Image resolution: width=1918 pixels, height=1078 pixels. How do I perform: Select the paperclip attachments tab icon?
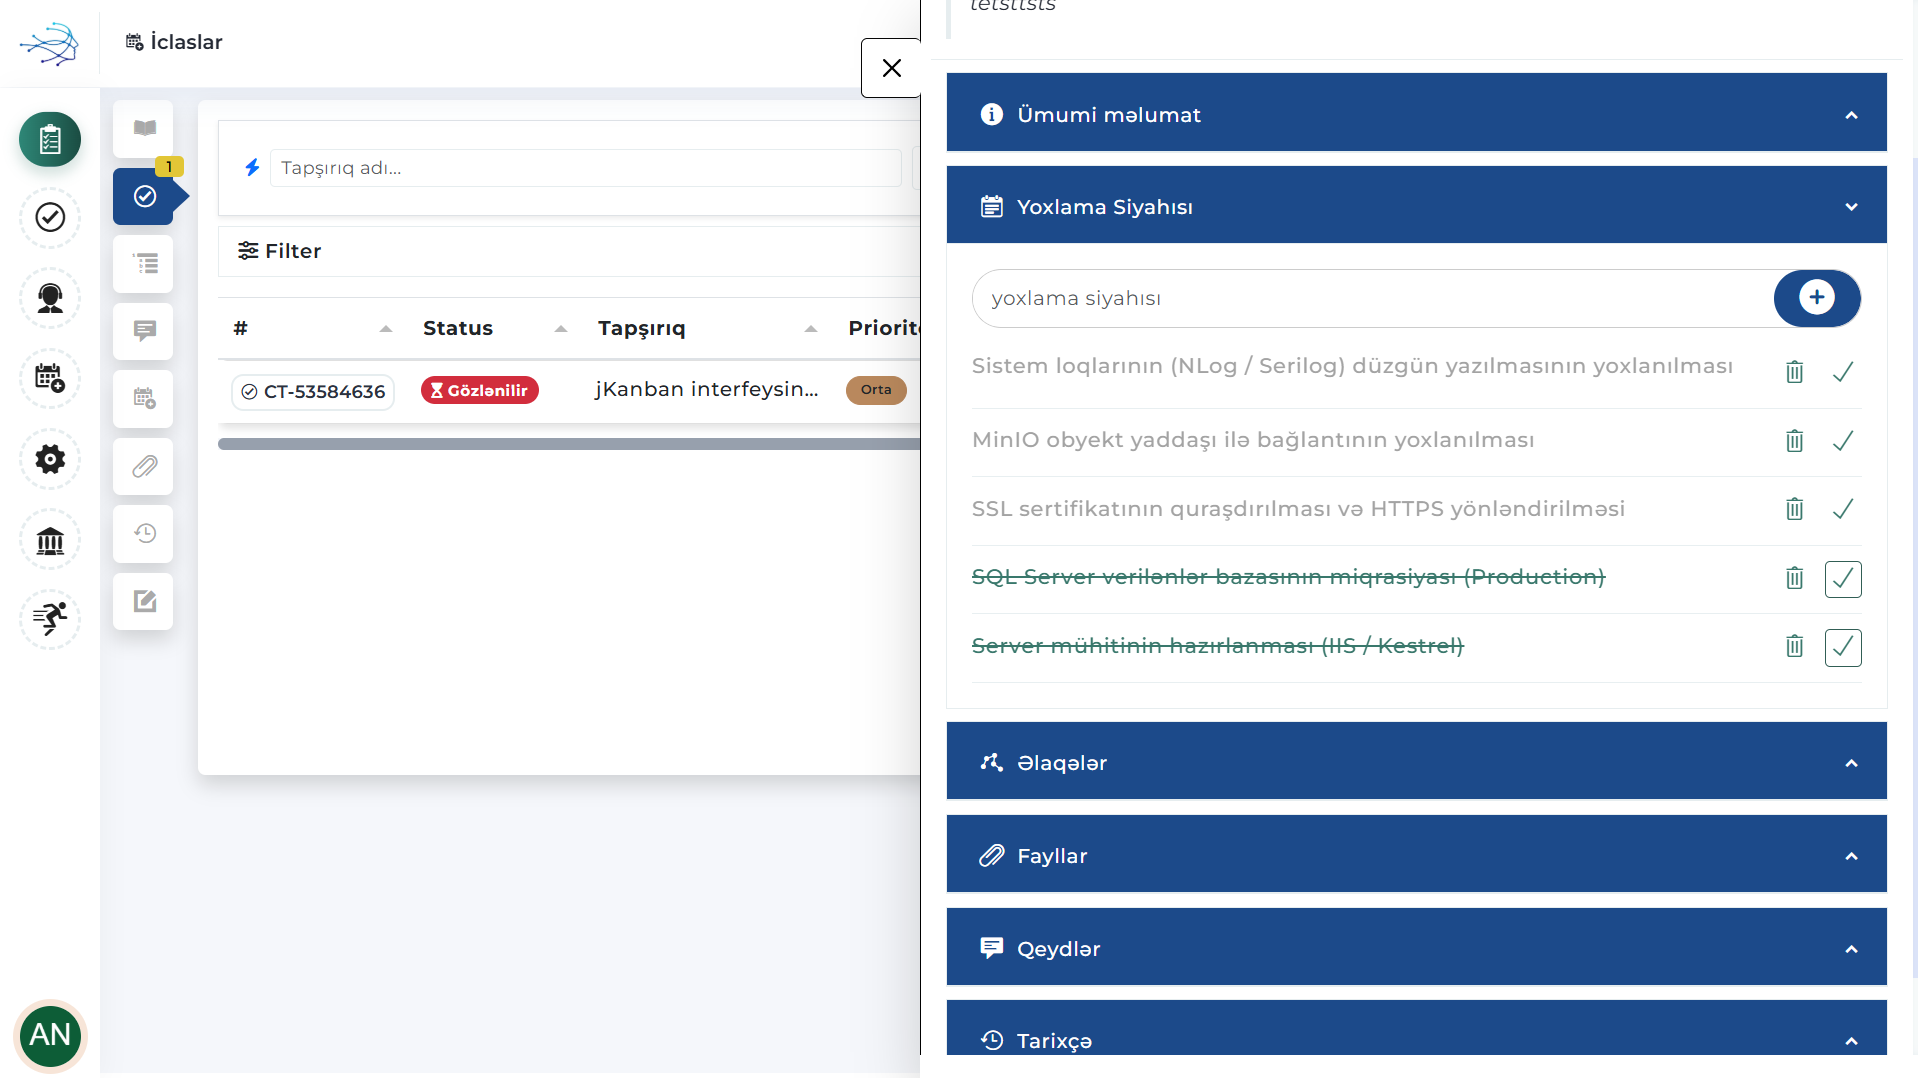tap(144, 466)
